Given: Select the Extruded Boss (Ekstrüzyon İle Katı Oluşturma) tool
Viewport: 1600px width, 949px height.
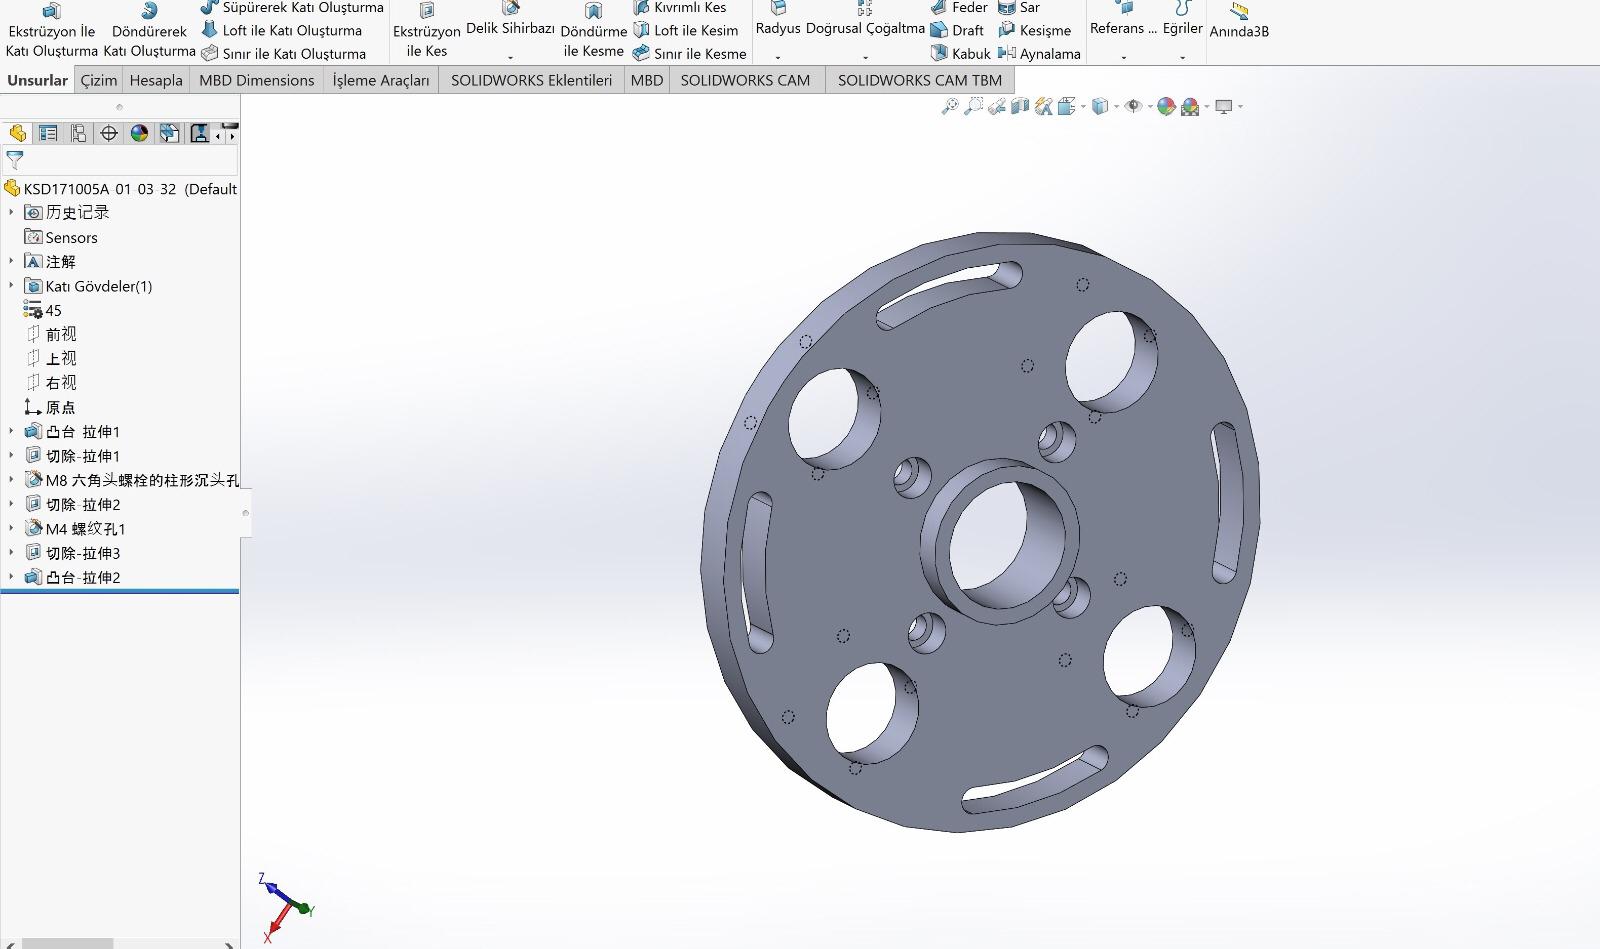Looking at the screenshot, I should (52, 31).
